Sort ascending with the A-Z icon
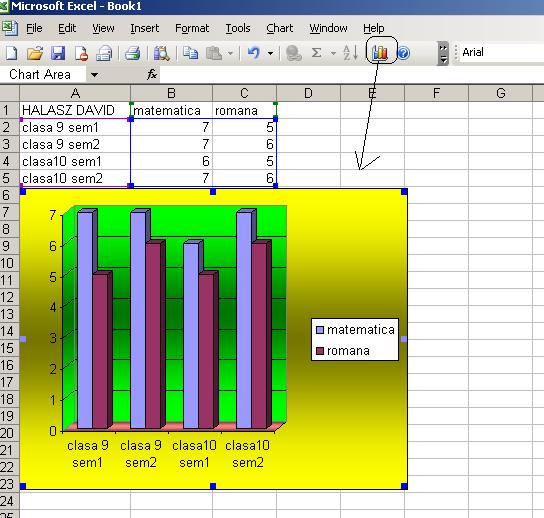Viewport: 544px width, 518px height. pyautogui.click(x=350, y=53)
